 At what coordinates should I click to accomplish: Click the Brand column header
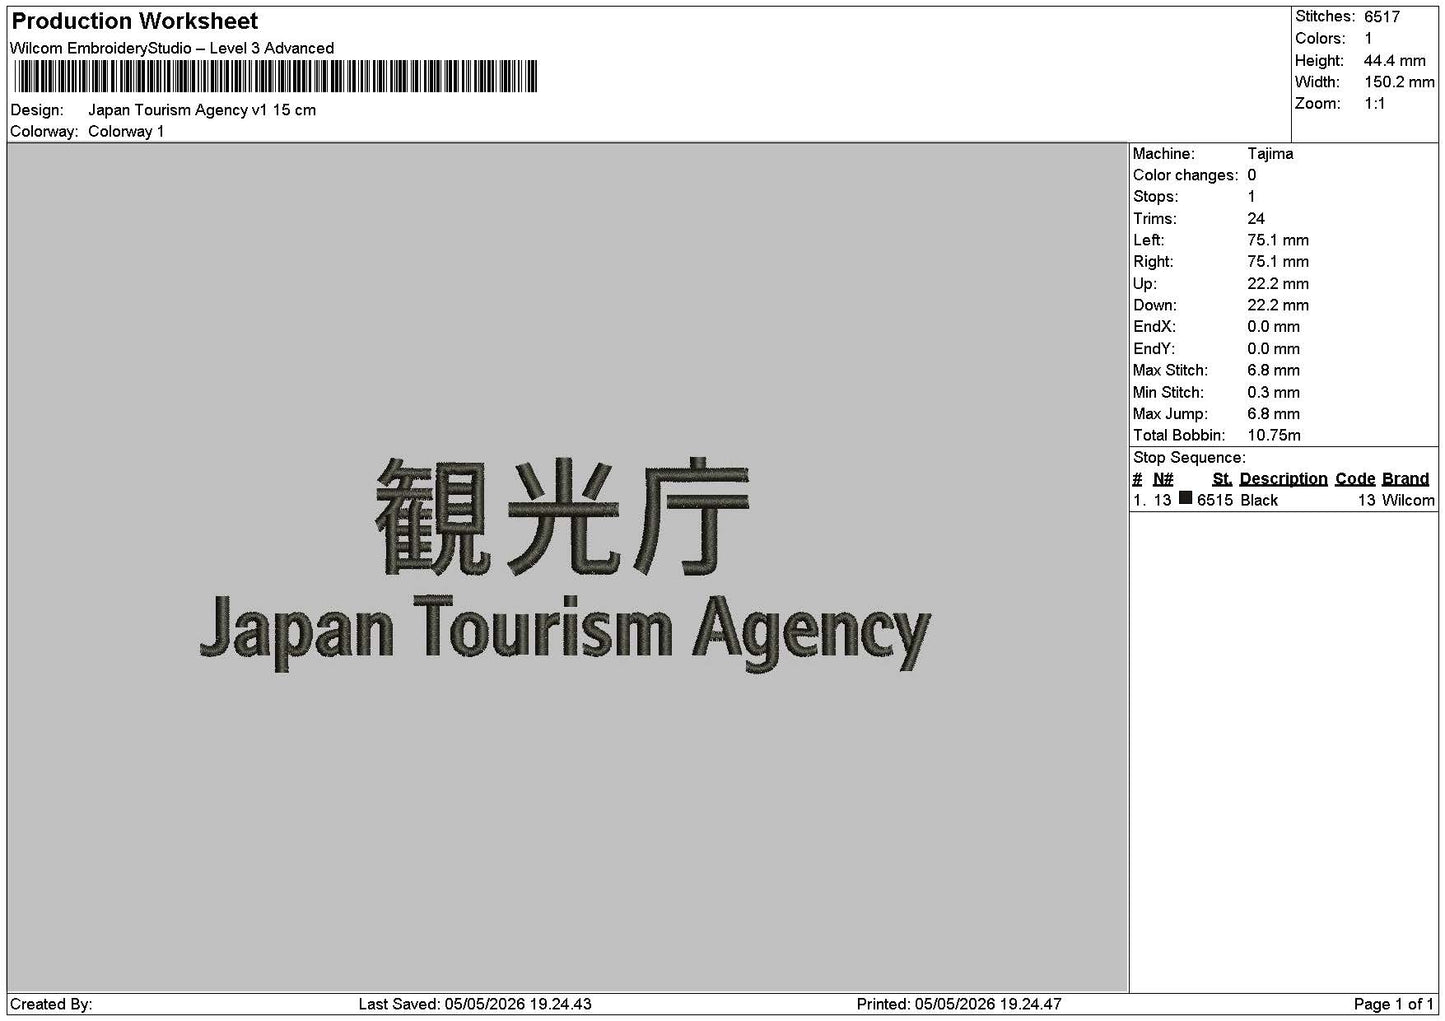click(x=1405, y=479)
